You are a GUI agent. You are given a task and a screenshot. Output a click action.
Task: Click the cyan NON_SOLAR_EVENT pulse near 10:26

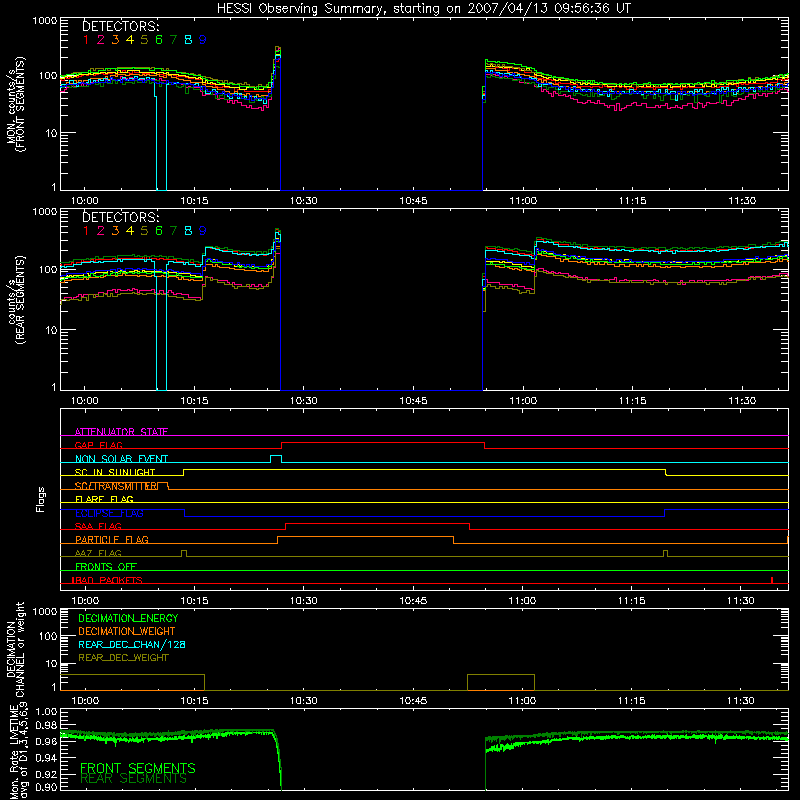(x=276, y=458)
